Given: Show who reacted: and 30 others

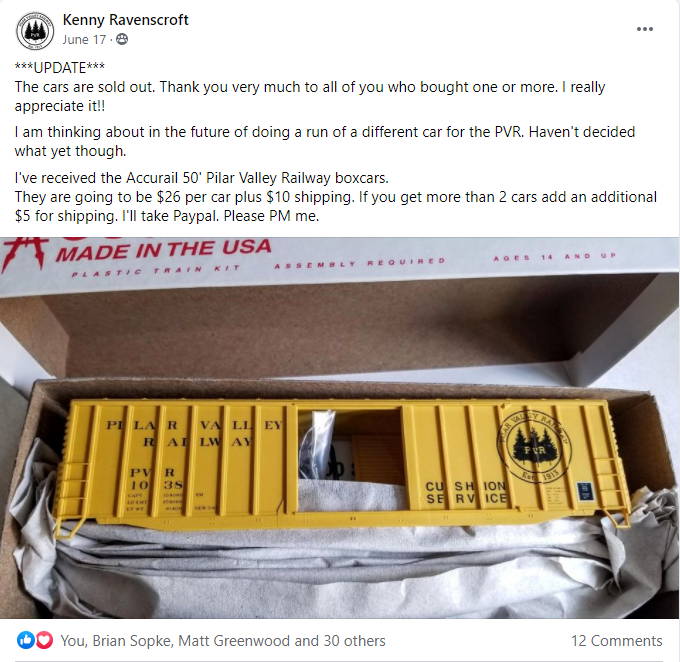Looking at the screenshot, I should [x=340, y=641].
